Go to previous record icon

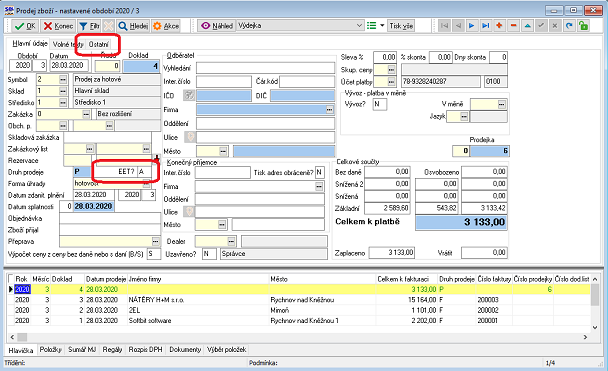tap(458, 26)
